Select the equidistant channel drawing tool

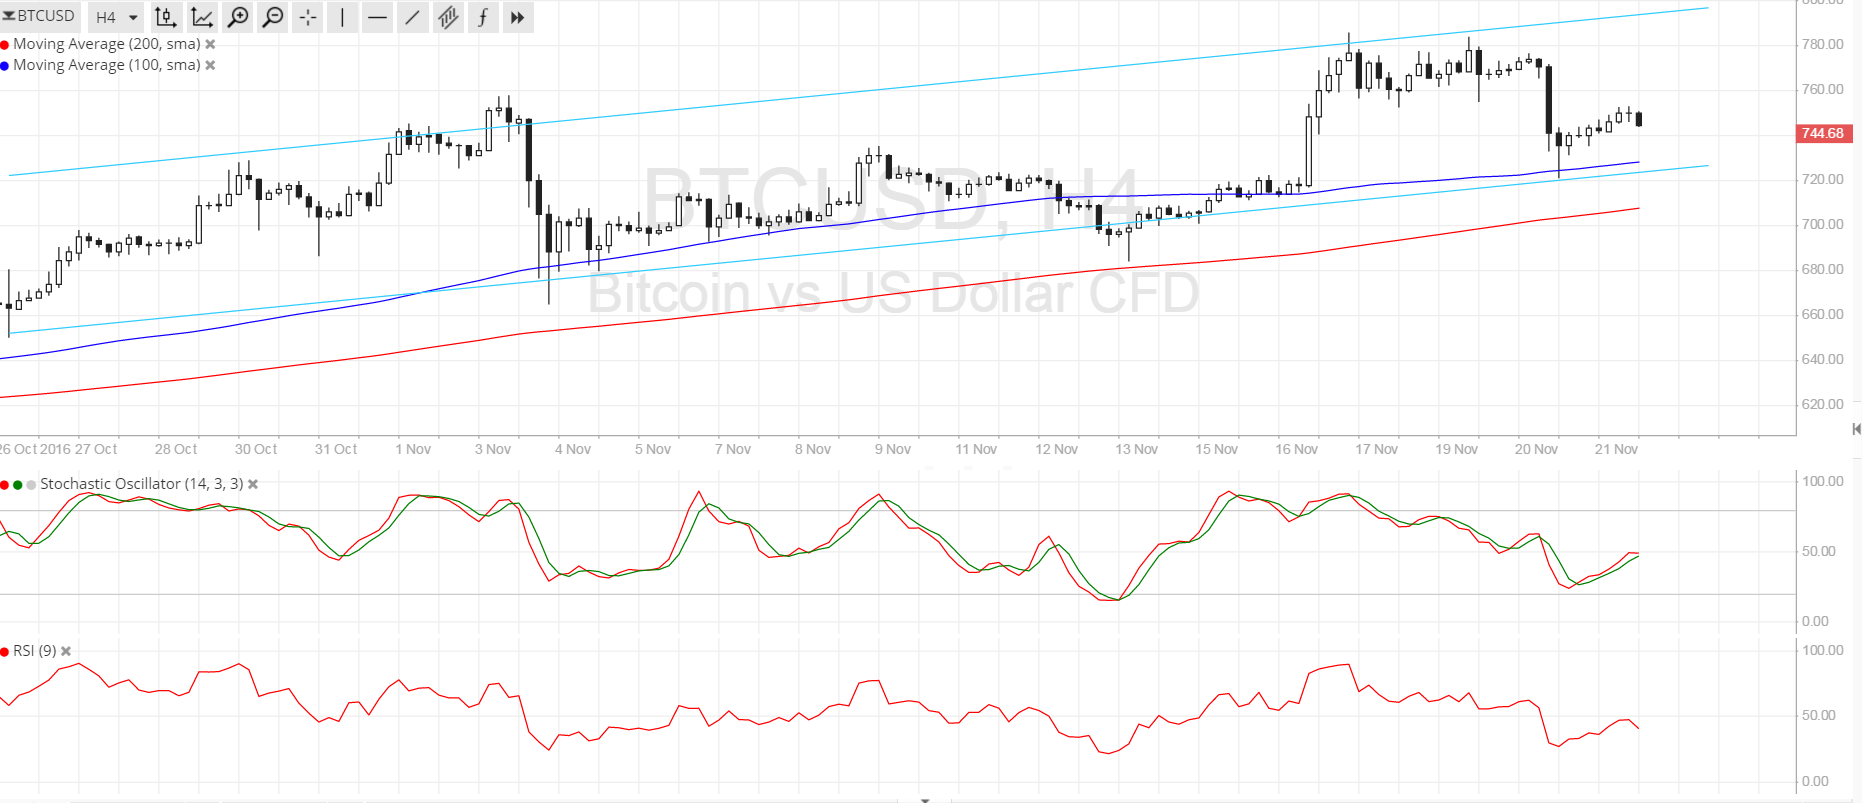point(447,17)
